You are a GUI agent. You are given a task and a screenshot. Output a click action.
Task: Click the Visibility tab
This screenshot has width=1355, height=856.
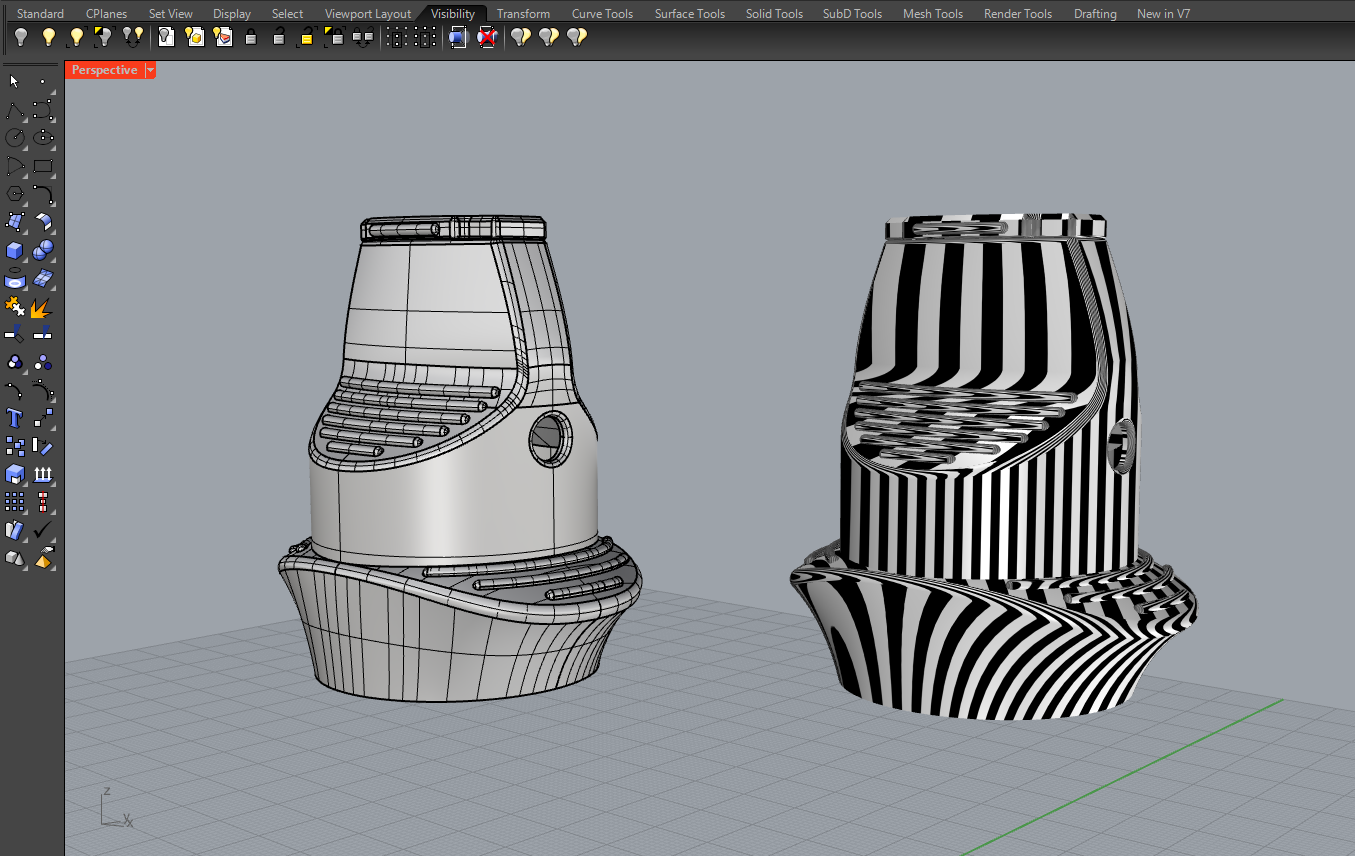point(453,14)
